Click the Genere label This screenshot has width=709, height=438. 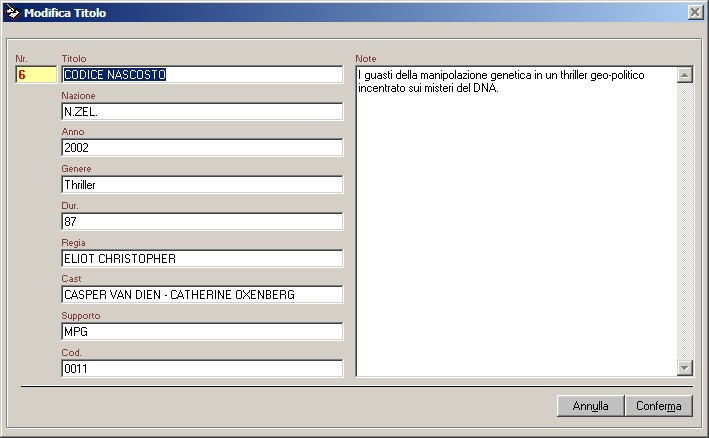tap(76, 169)
